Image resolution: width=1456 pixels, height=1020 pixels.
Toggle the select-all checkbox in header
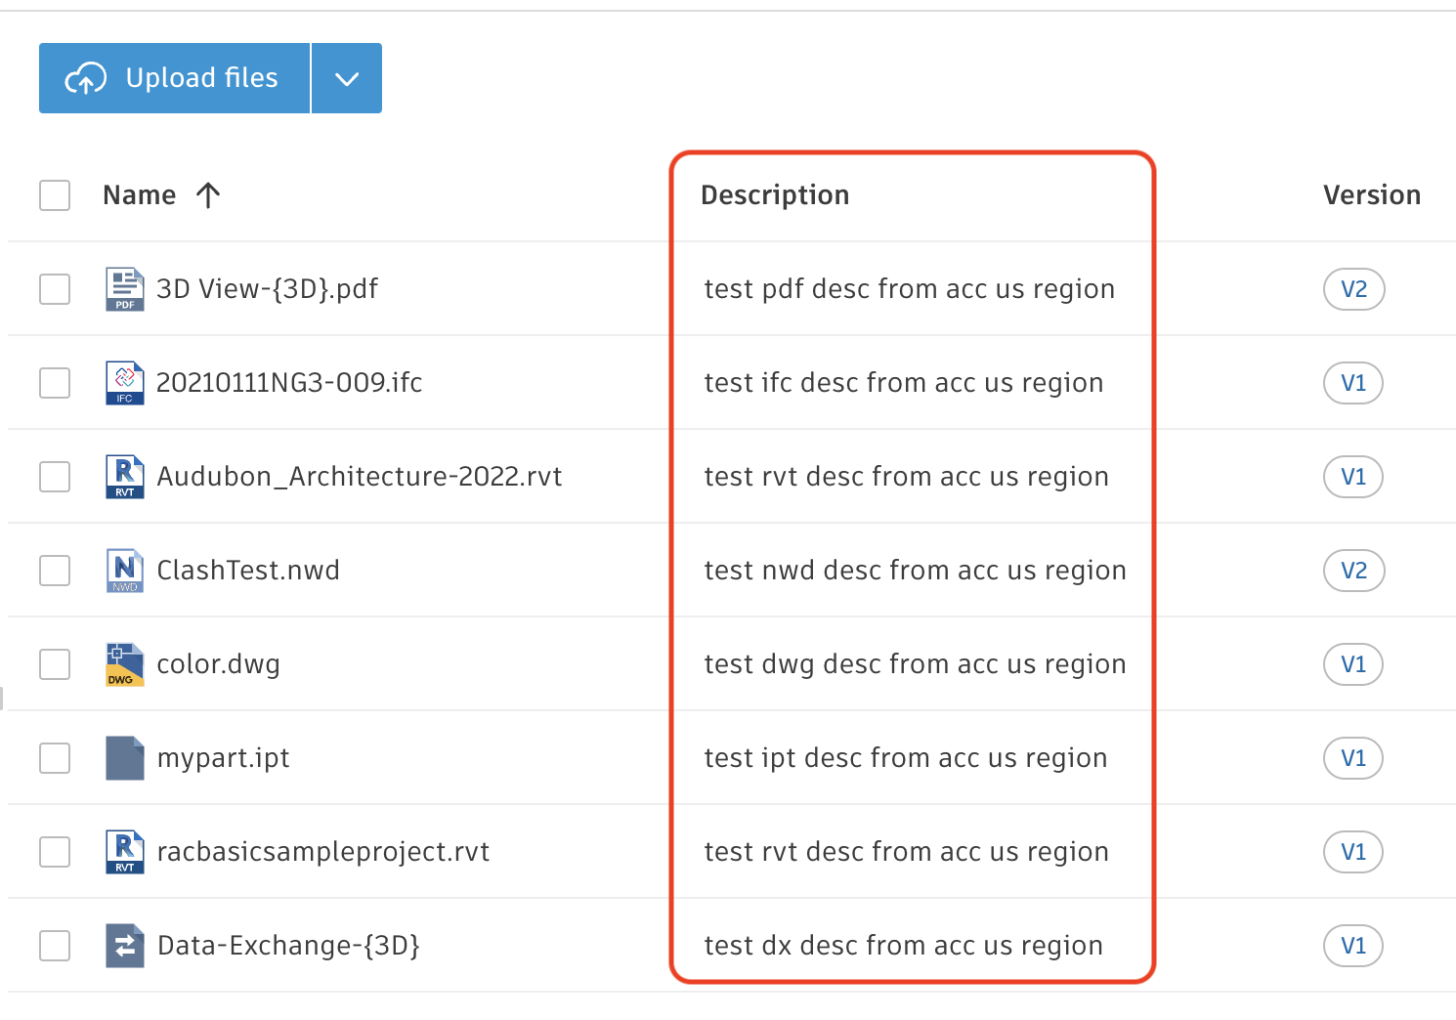(x=55, y=195)
